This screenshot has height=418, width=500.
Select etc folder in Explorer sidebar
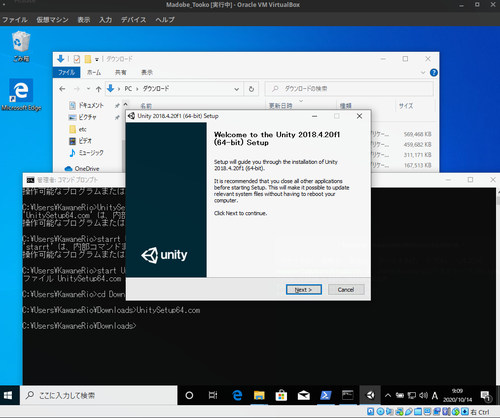(78, 129)
